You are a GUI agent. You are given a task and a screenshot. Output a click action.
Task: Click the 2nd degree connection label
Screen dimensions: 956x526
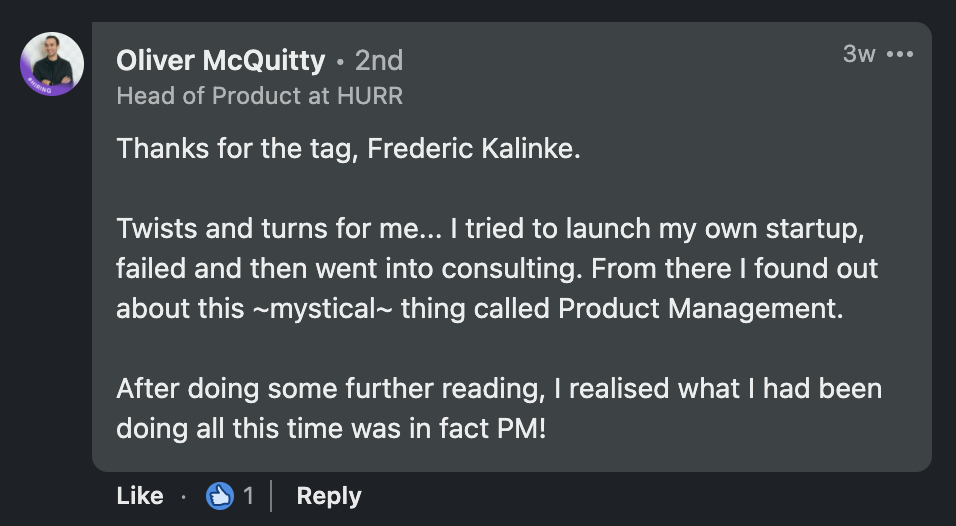379,61
